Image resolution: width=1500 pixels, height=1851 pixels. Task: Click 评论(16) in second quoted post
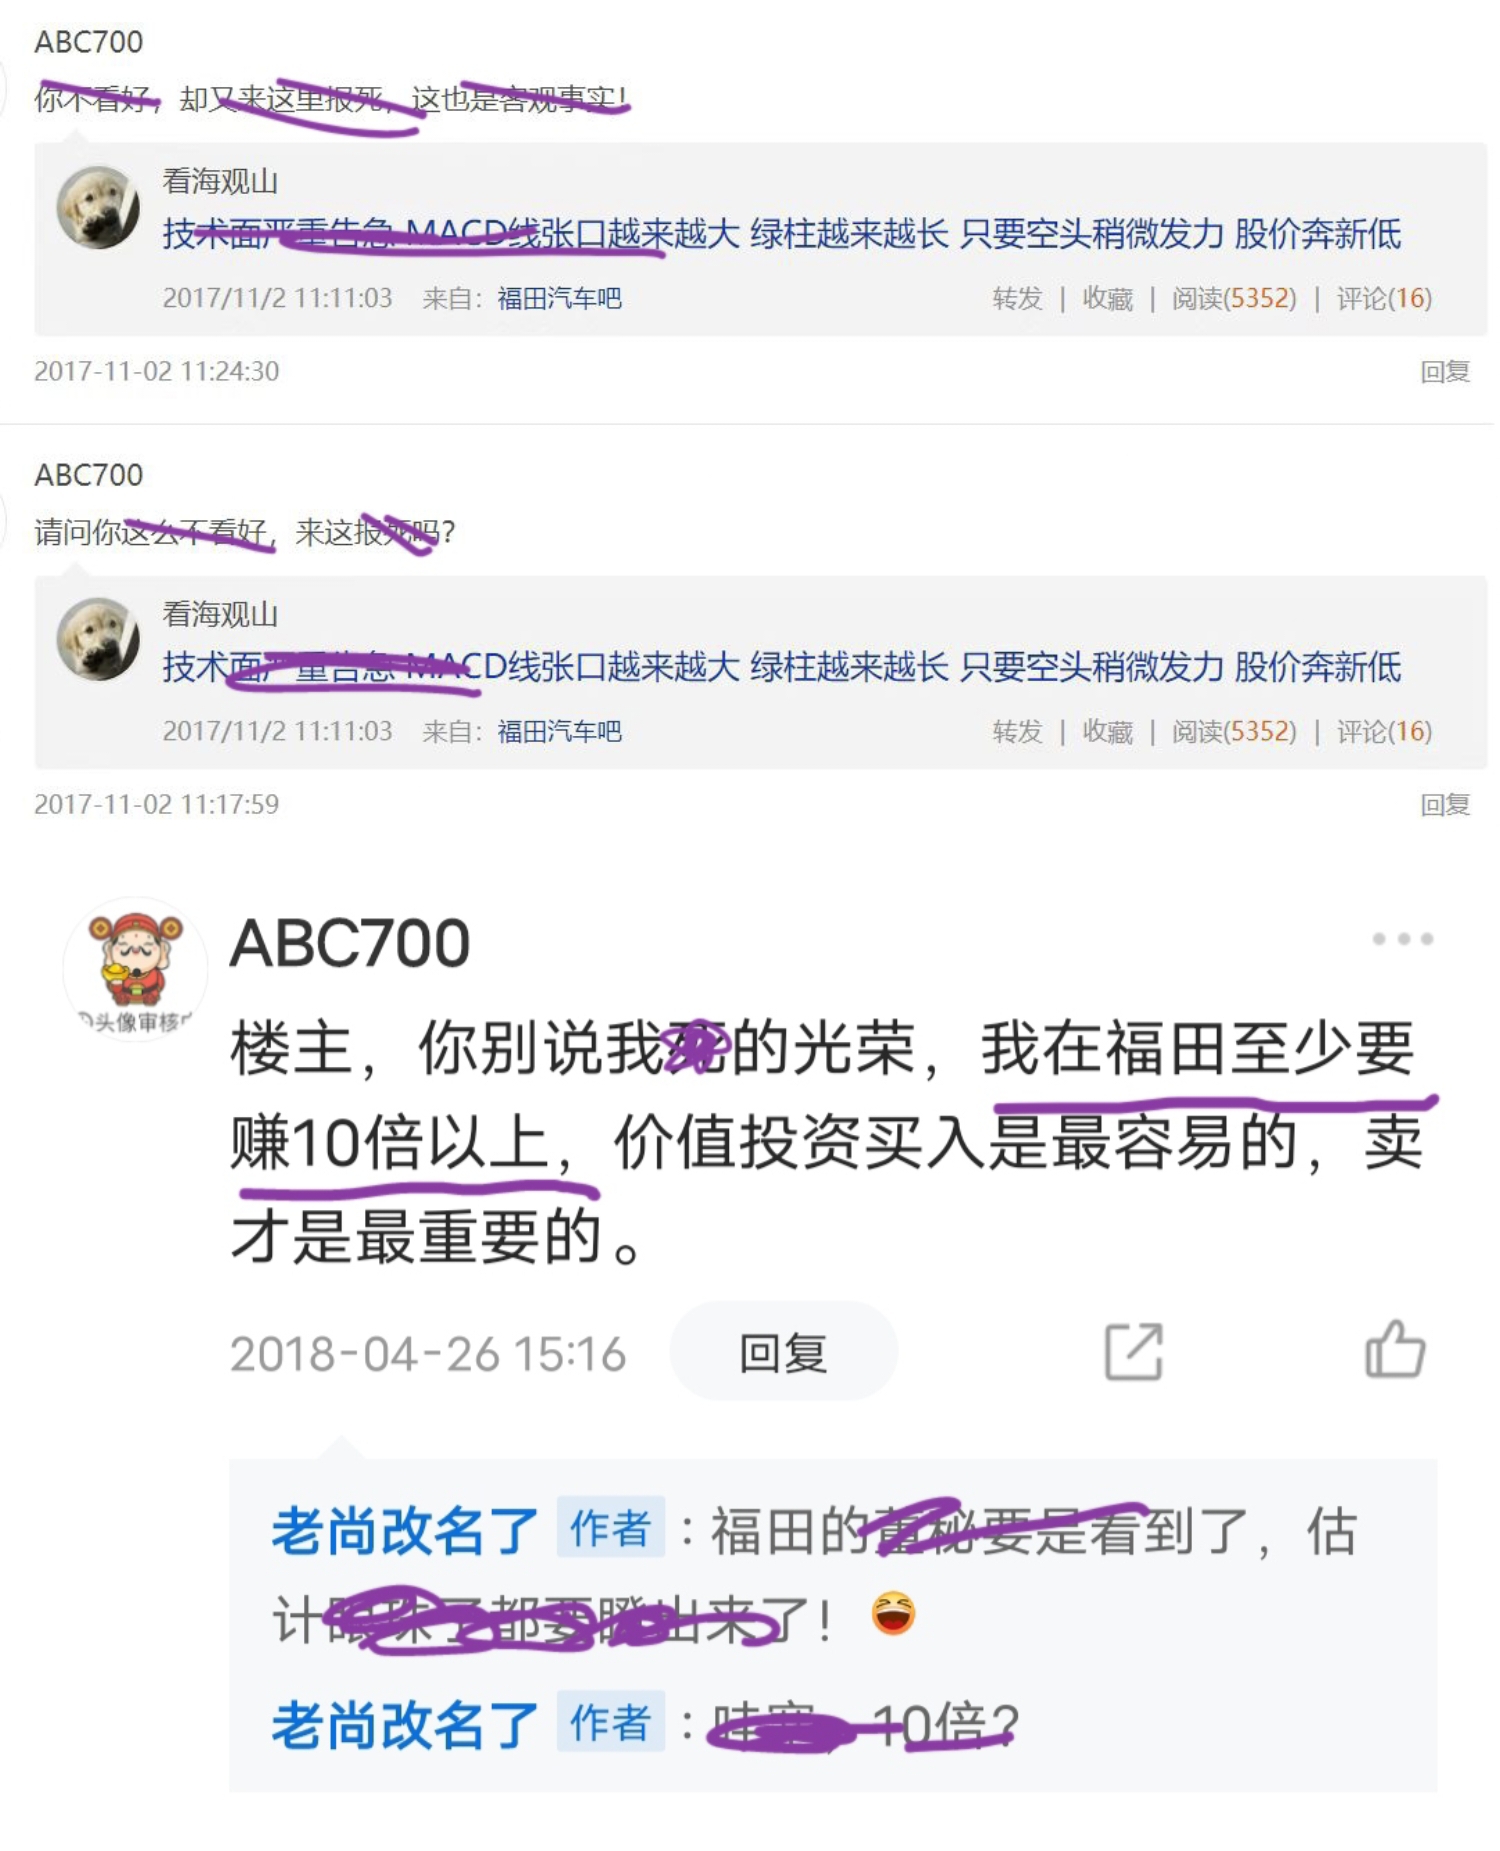tap(1384, 731)
